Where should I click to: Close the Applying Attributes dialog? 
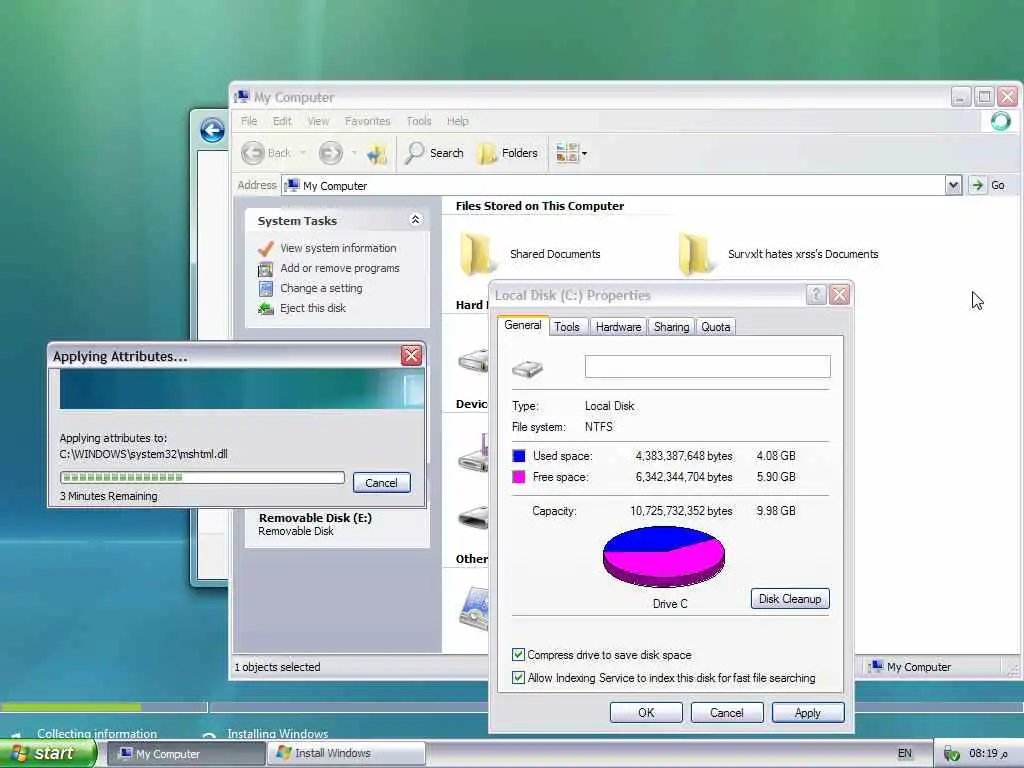pyautogui.click(x=411, y=355)
